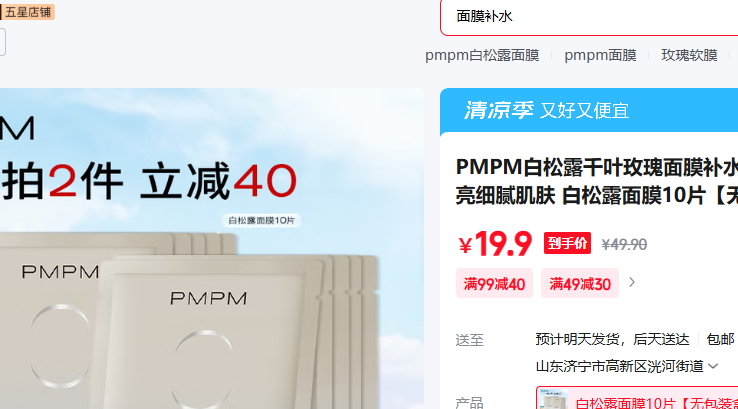Click the red 到手价 price tag
This screenshot has width=738, height=409.
click(567, 243)
